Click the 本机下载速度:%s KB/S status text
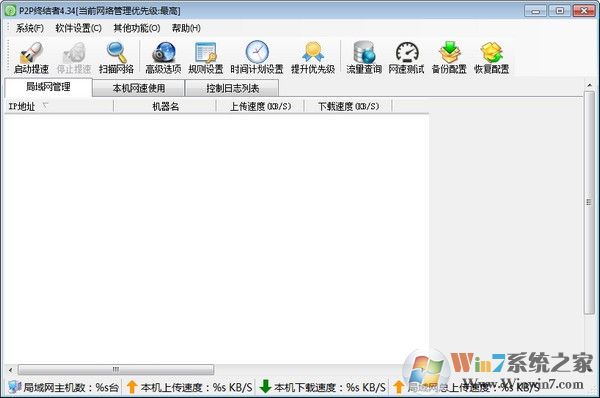600x398 pixels. (x=330, y=388)
